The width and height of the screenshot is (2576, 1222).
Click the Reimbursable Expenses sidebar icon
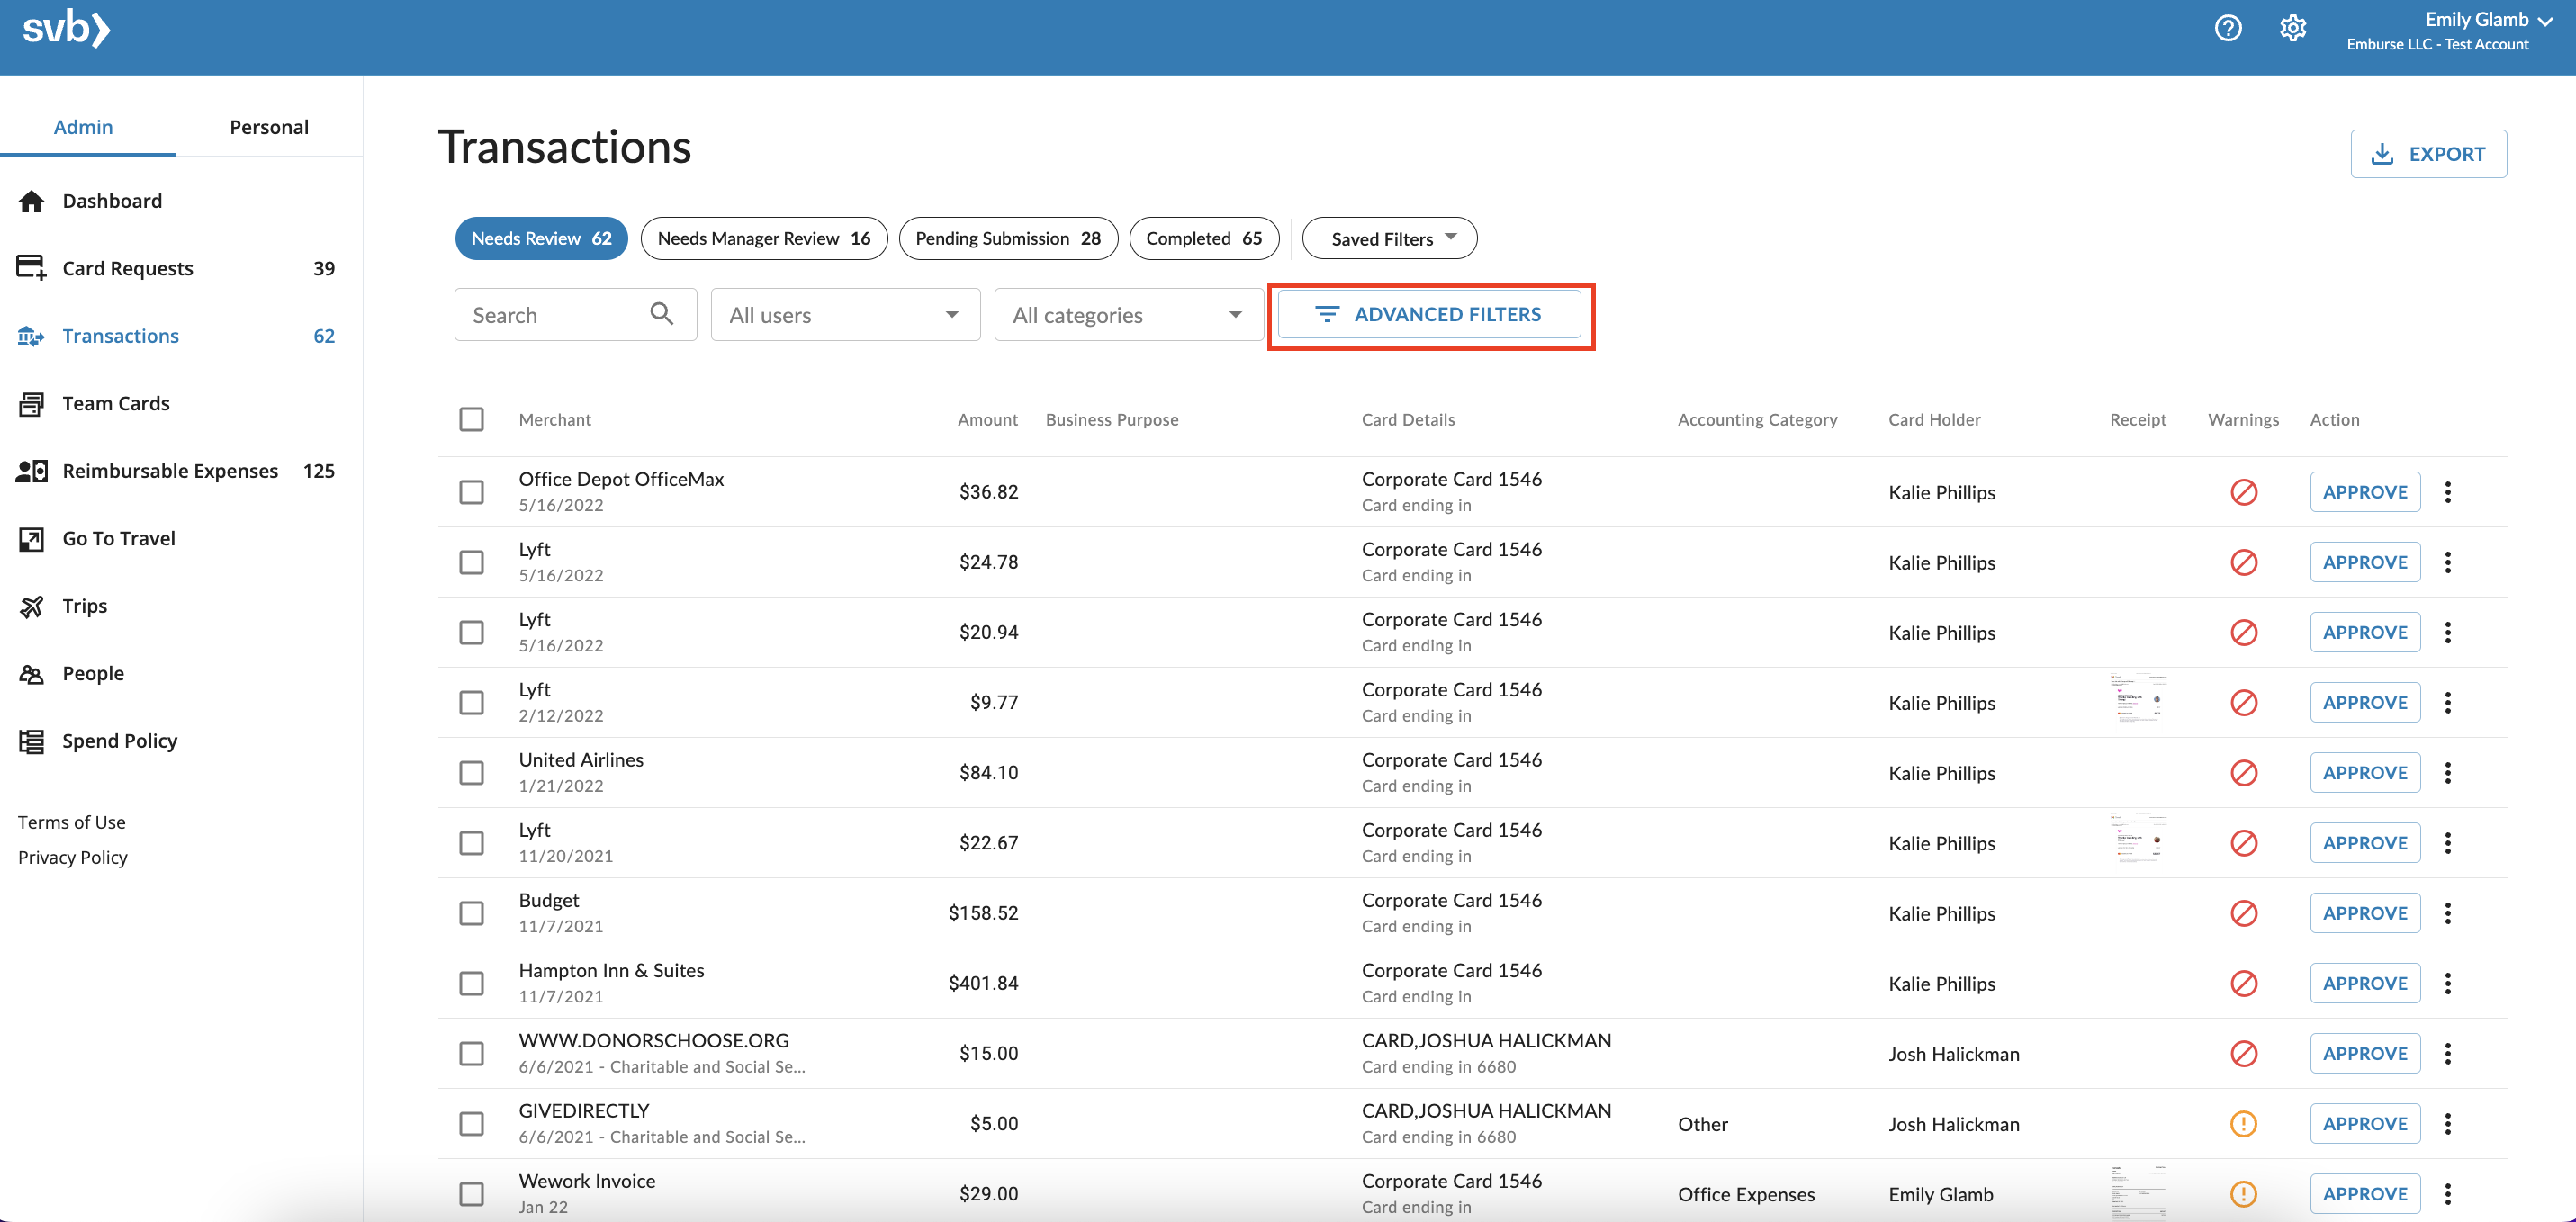(32, 470)
